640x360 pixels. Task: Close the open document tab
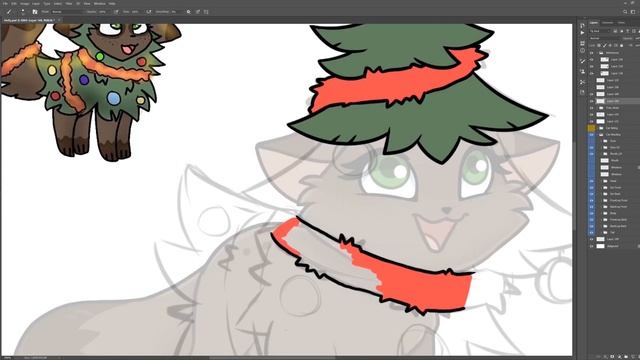pyautogui.click(x=59, y=20)
